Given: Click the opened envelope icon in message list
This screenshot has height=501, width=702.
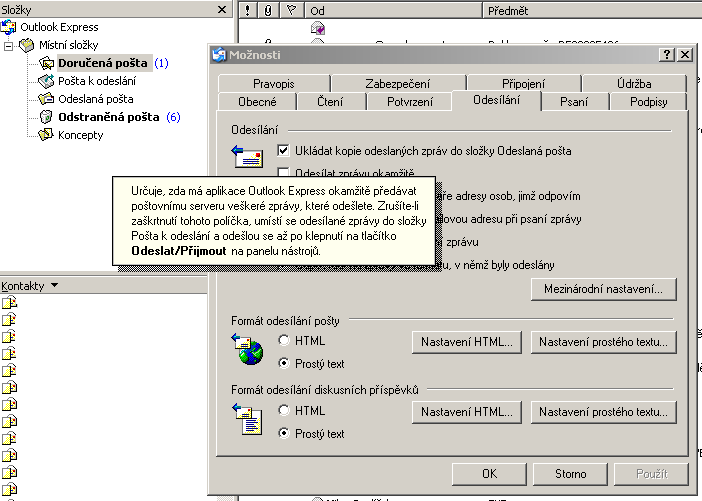Looking at the screenshot, I should click(x=317, y=29).
